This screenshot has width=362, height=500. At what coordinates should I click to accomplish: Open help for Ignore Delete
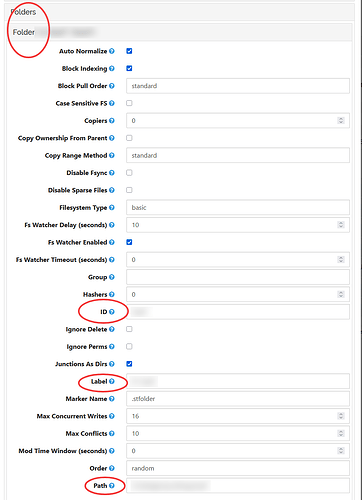click(112, 329)
